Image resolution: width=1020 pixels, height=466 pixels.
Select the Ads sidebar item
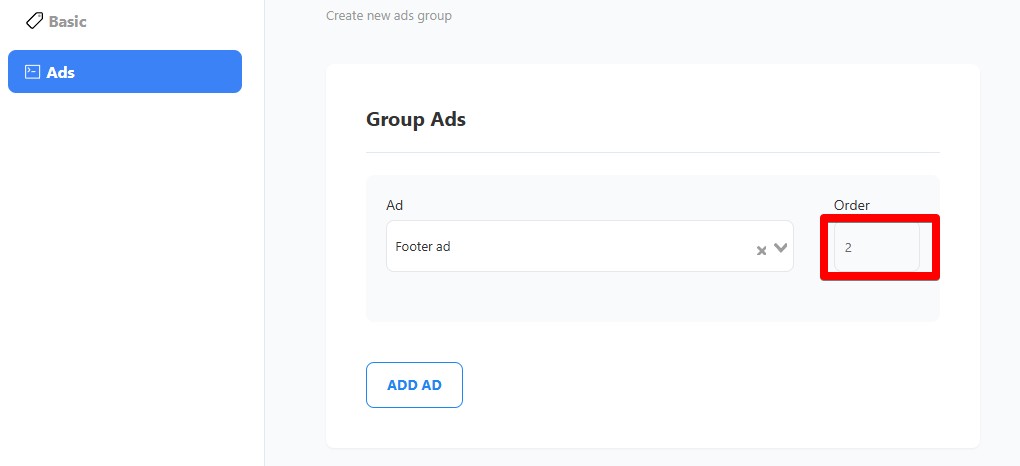(125, 72)
